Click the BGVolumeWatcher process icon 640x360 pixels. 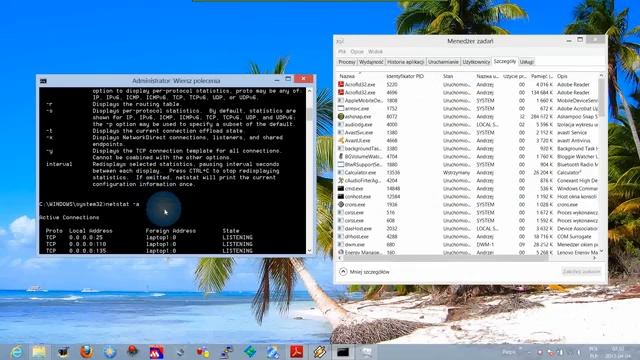[x=341, y=156]
